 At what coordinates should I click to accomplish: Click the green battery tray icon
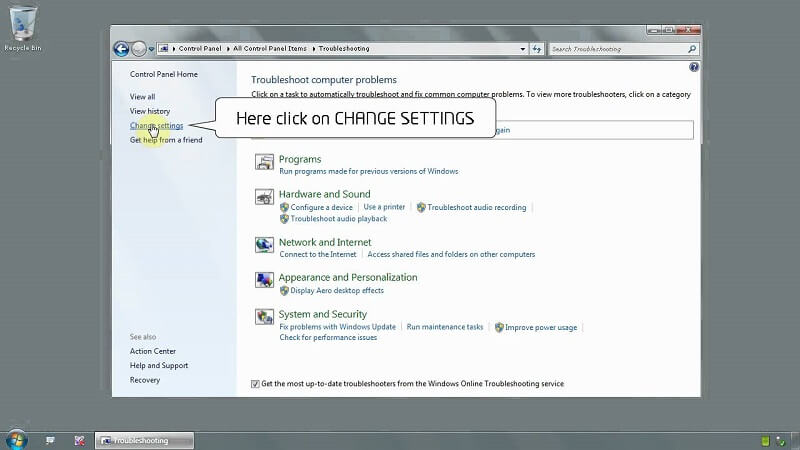click(x=765, y=441)
